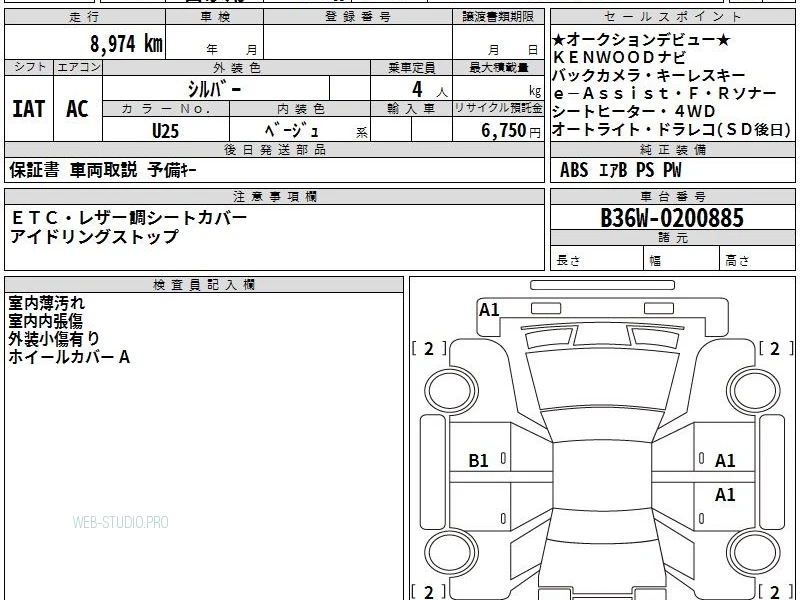This screenshot has height=600, width=800.
Task: Click the interior color ベージュ
Action: point(292,130)
